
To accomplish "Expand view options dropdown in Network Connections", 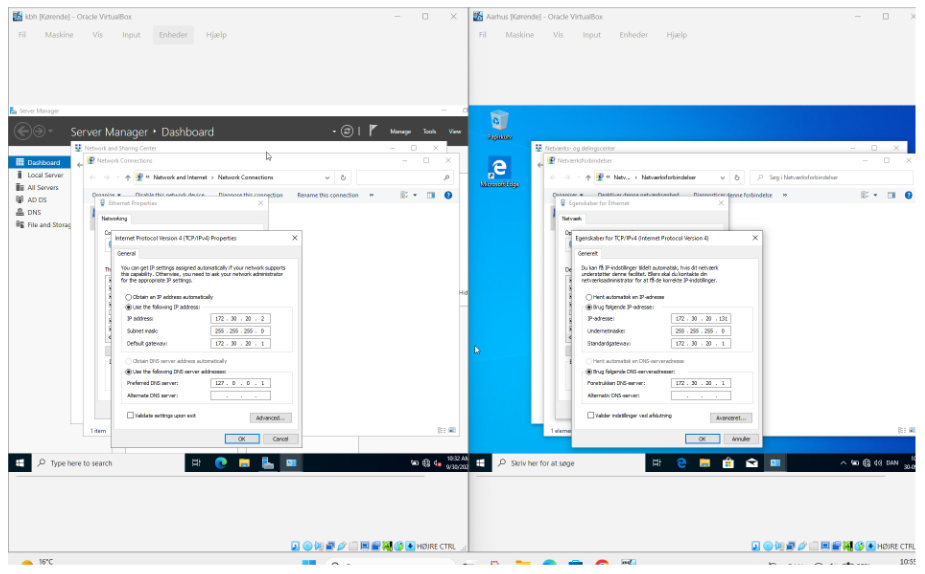I will [415, 195].
